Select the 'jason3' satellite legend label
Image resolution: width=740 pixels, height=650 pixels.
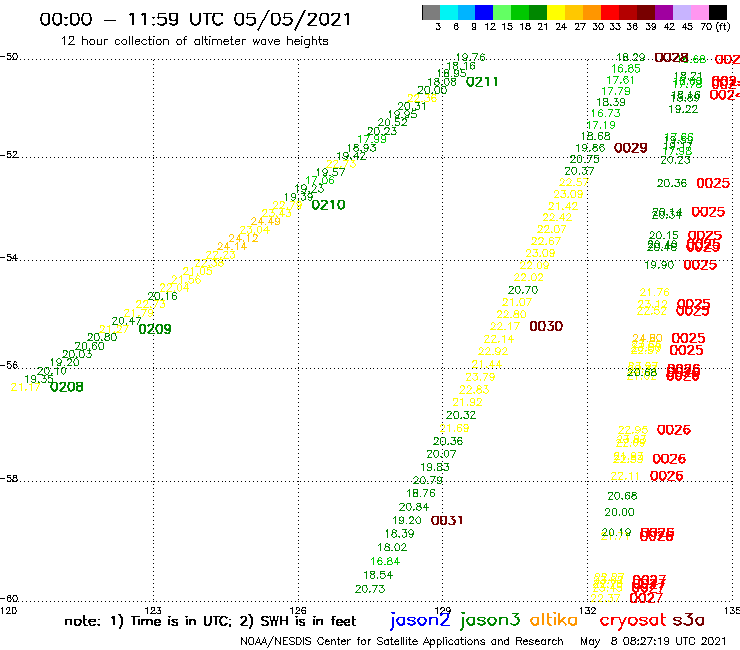[x=490, y=620]
